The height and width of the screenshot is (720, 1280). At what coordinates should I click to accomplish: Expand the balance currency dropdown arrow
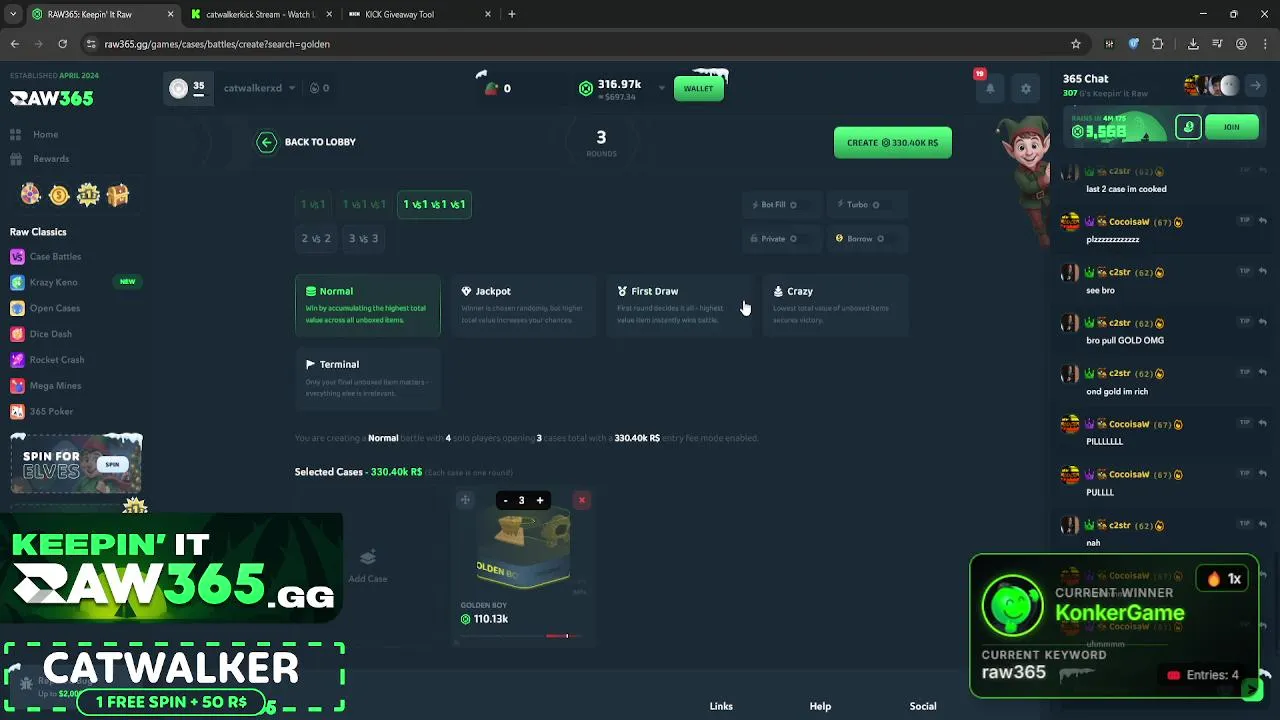(661, 88)
